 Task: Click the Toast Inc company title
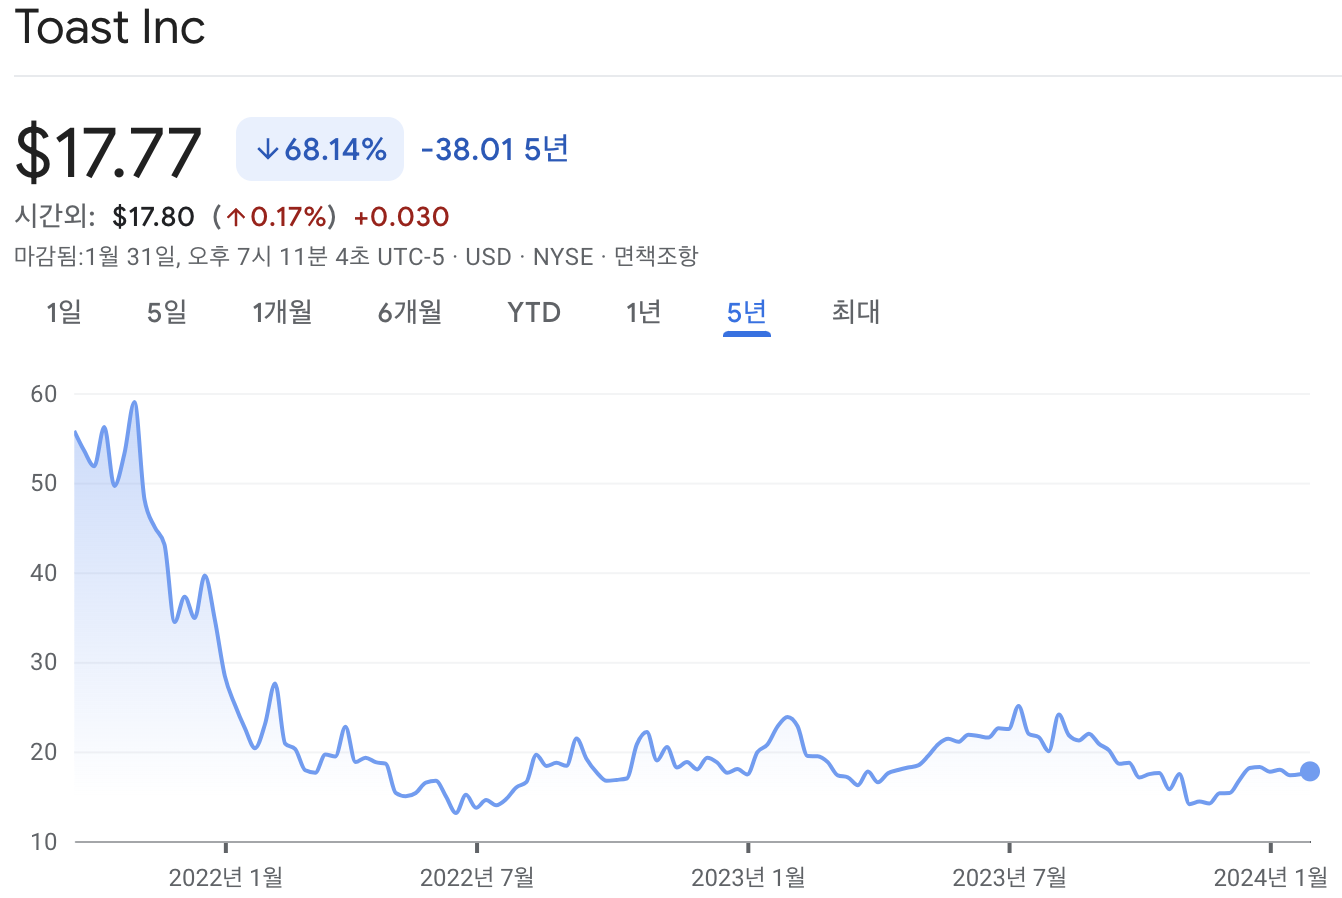tap(110, 28)
